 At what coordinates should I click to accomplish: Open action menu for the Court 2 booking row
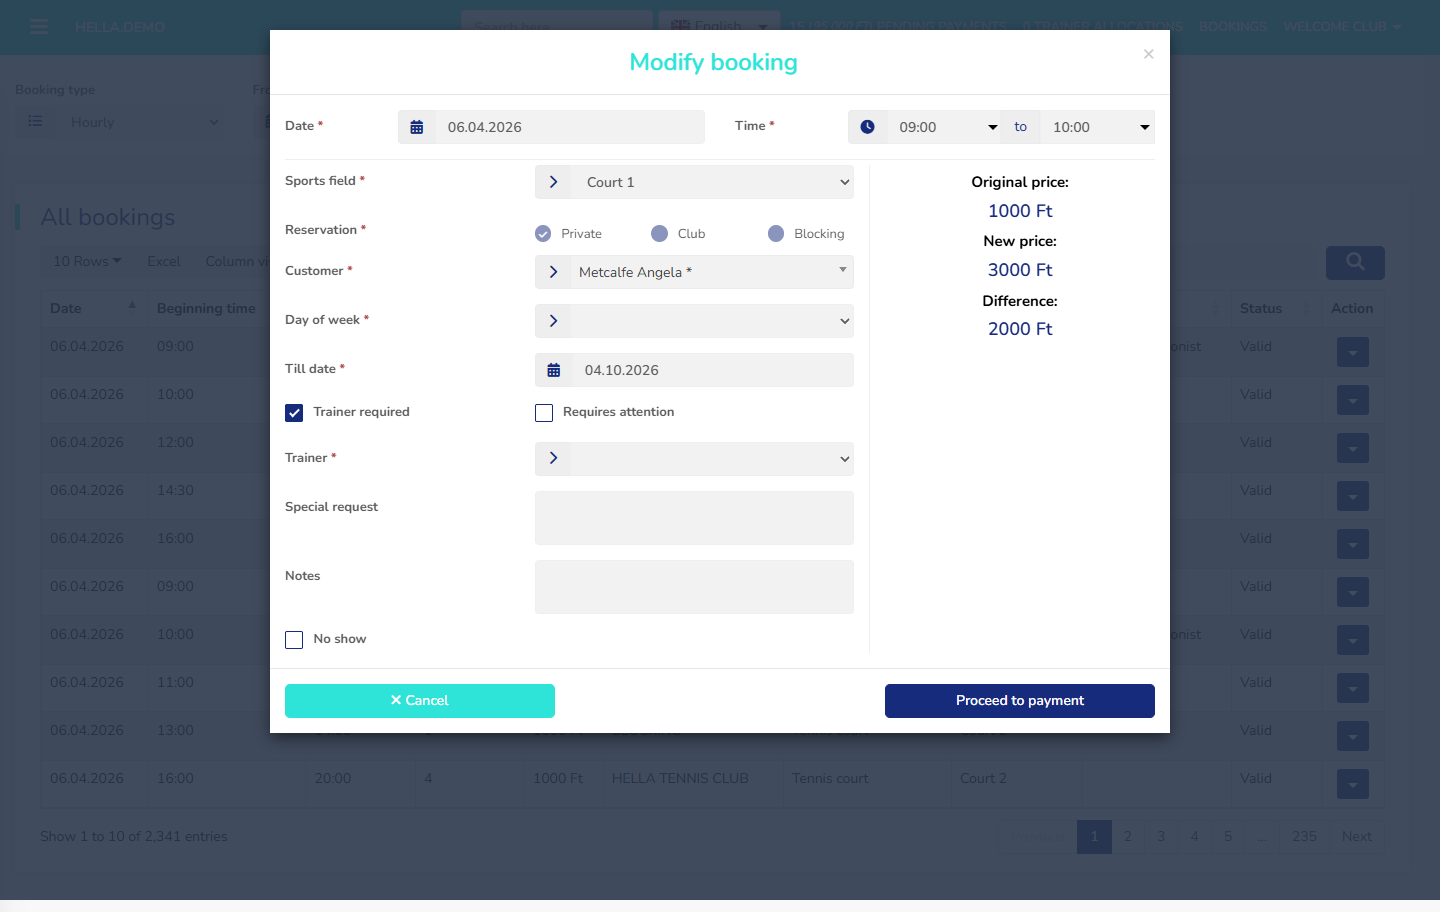click(x=1353, y=784)
